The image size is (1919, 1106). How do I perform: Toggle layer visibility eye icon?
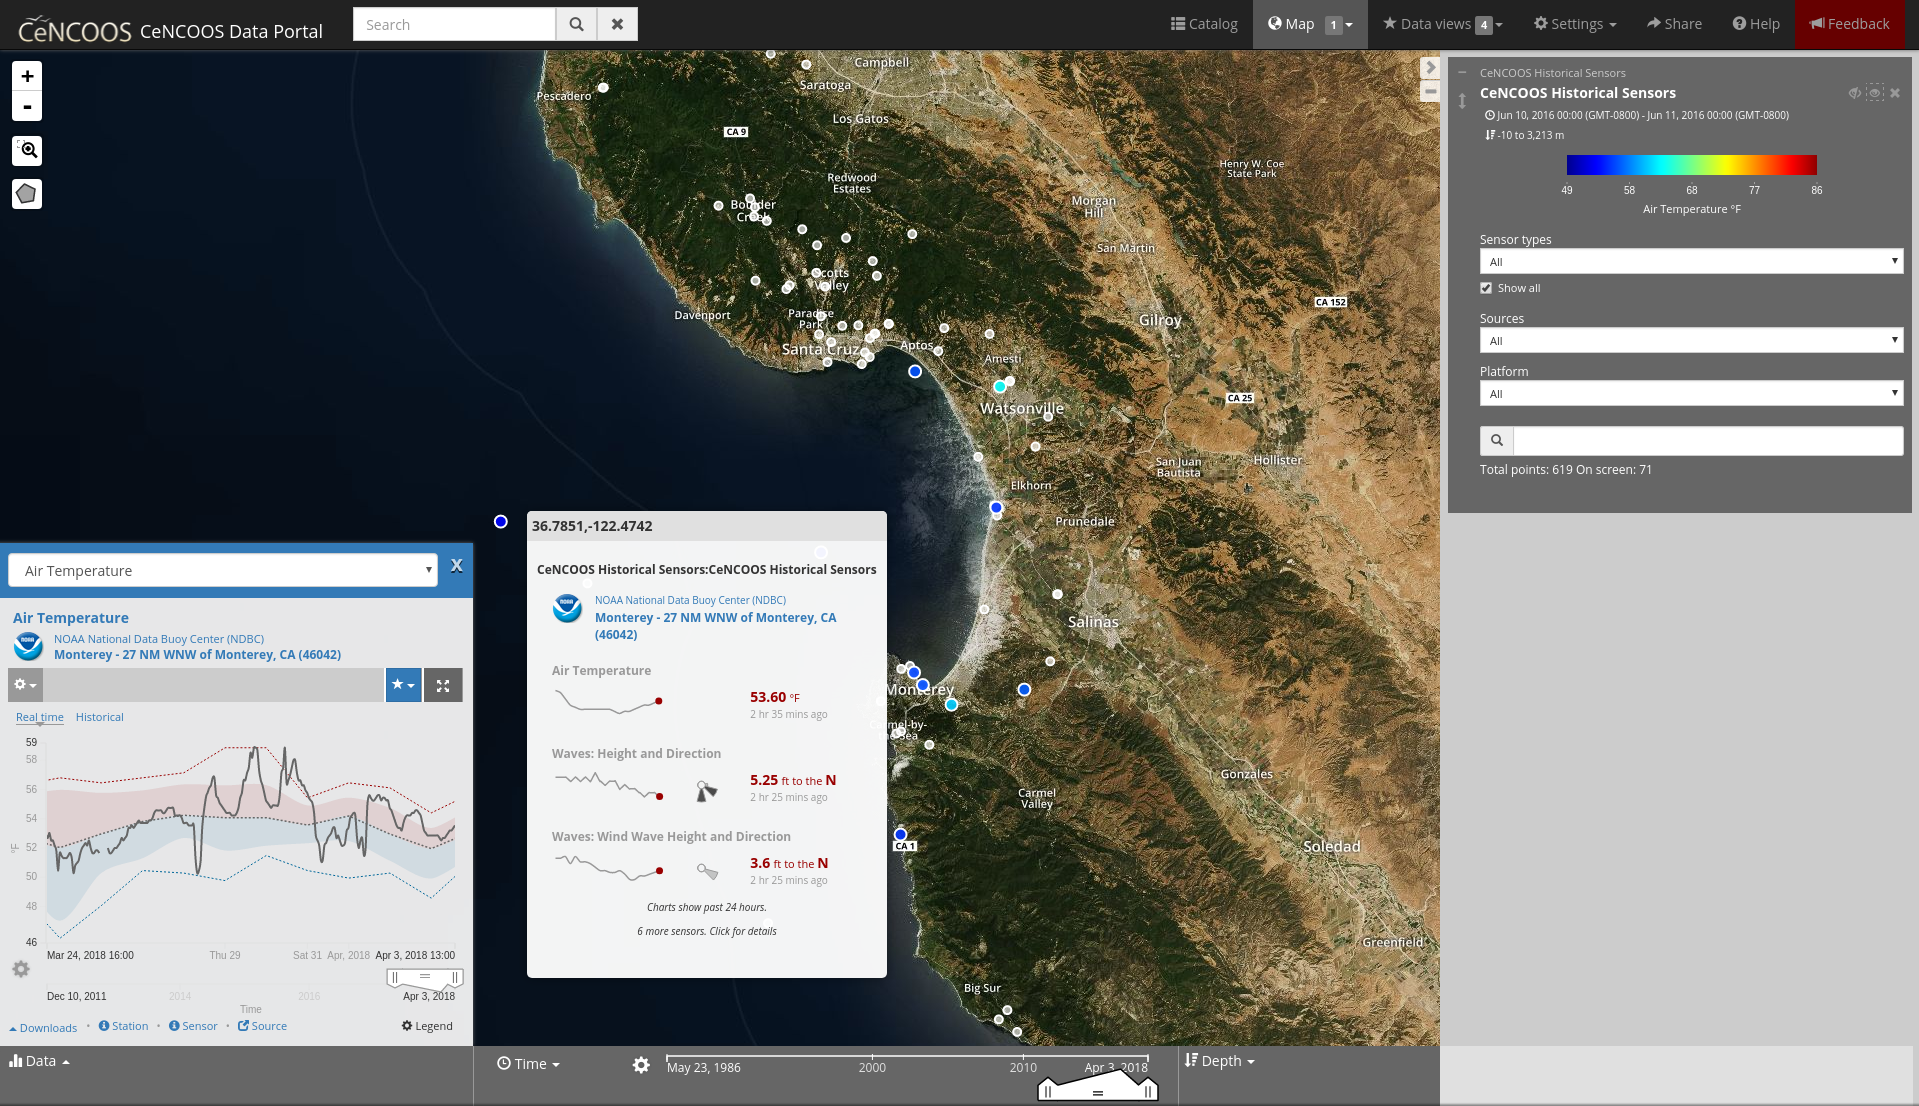pyautogui.click(x=1876, y=93)
